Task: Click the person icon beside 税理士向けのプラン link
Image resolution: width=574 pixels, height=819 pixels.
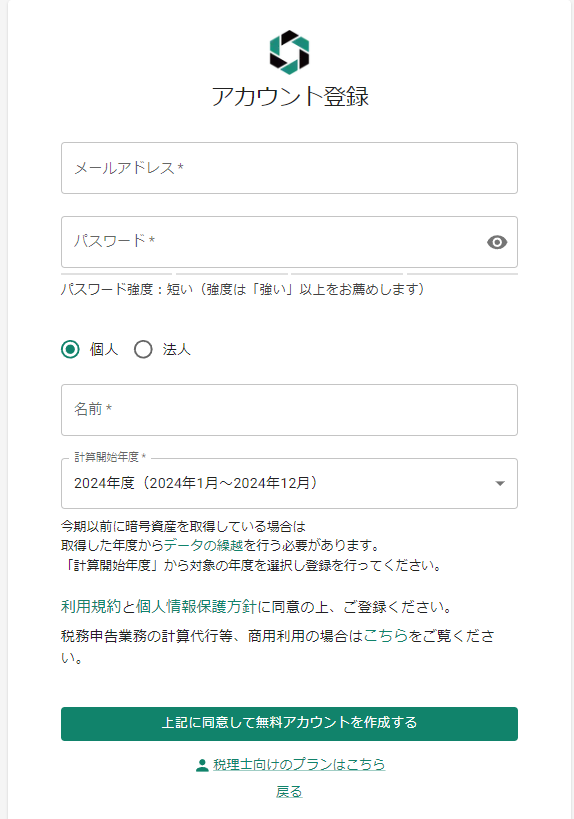Action: click(202, 765)
